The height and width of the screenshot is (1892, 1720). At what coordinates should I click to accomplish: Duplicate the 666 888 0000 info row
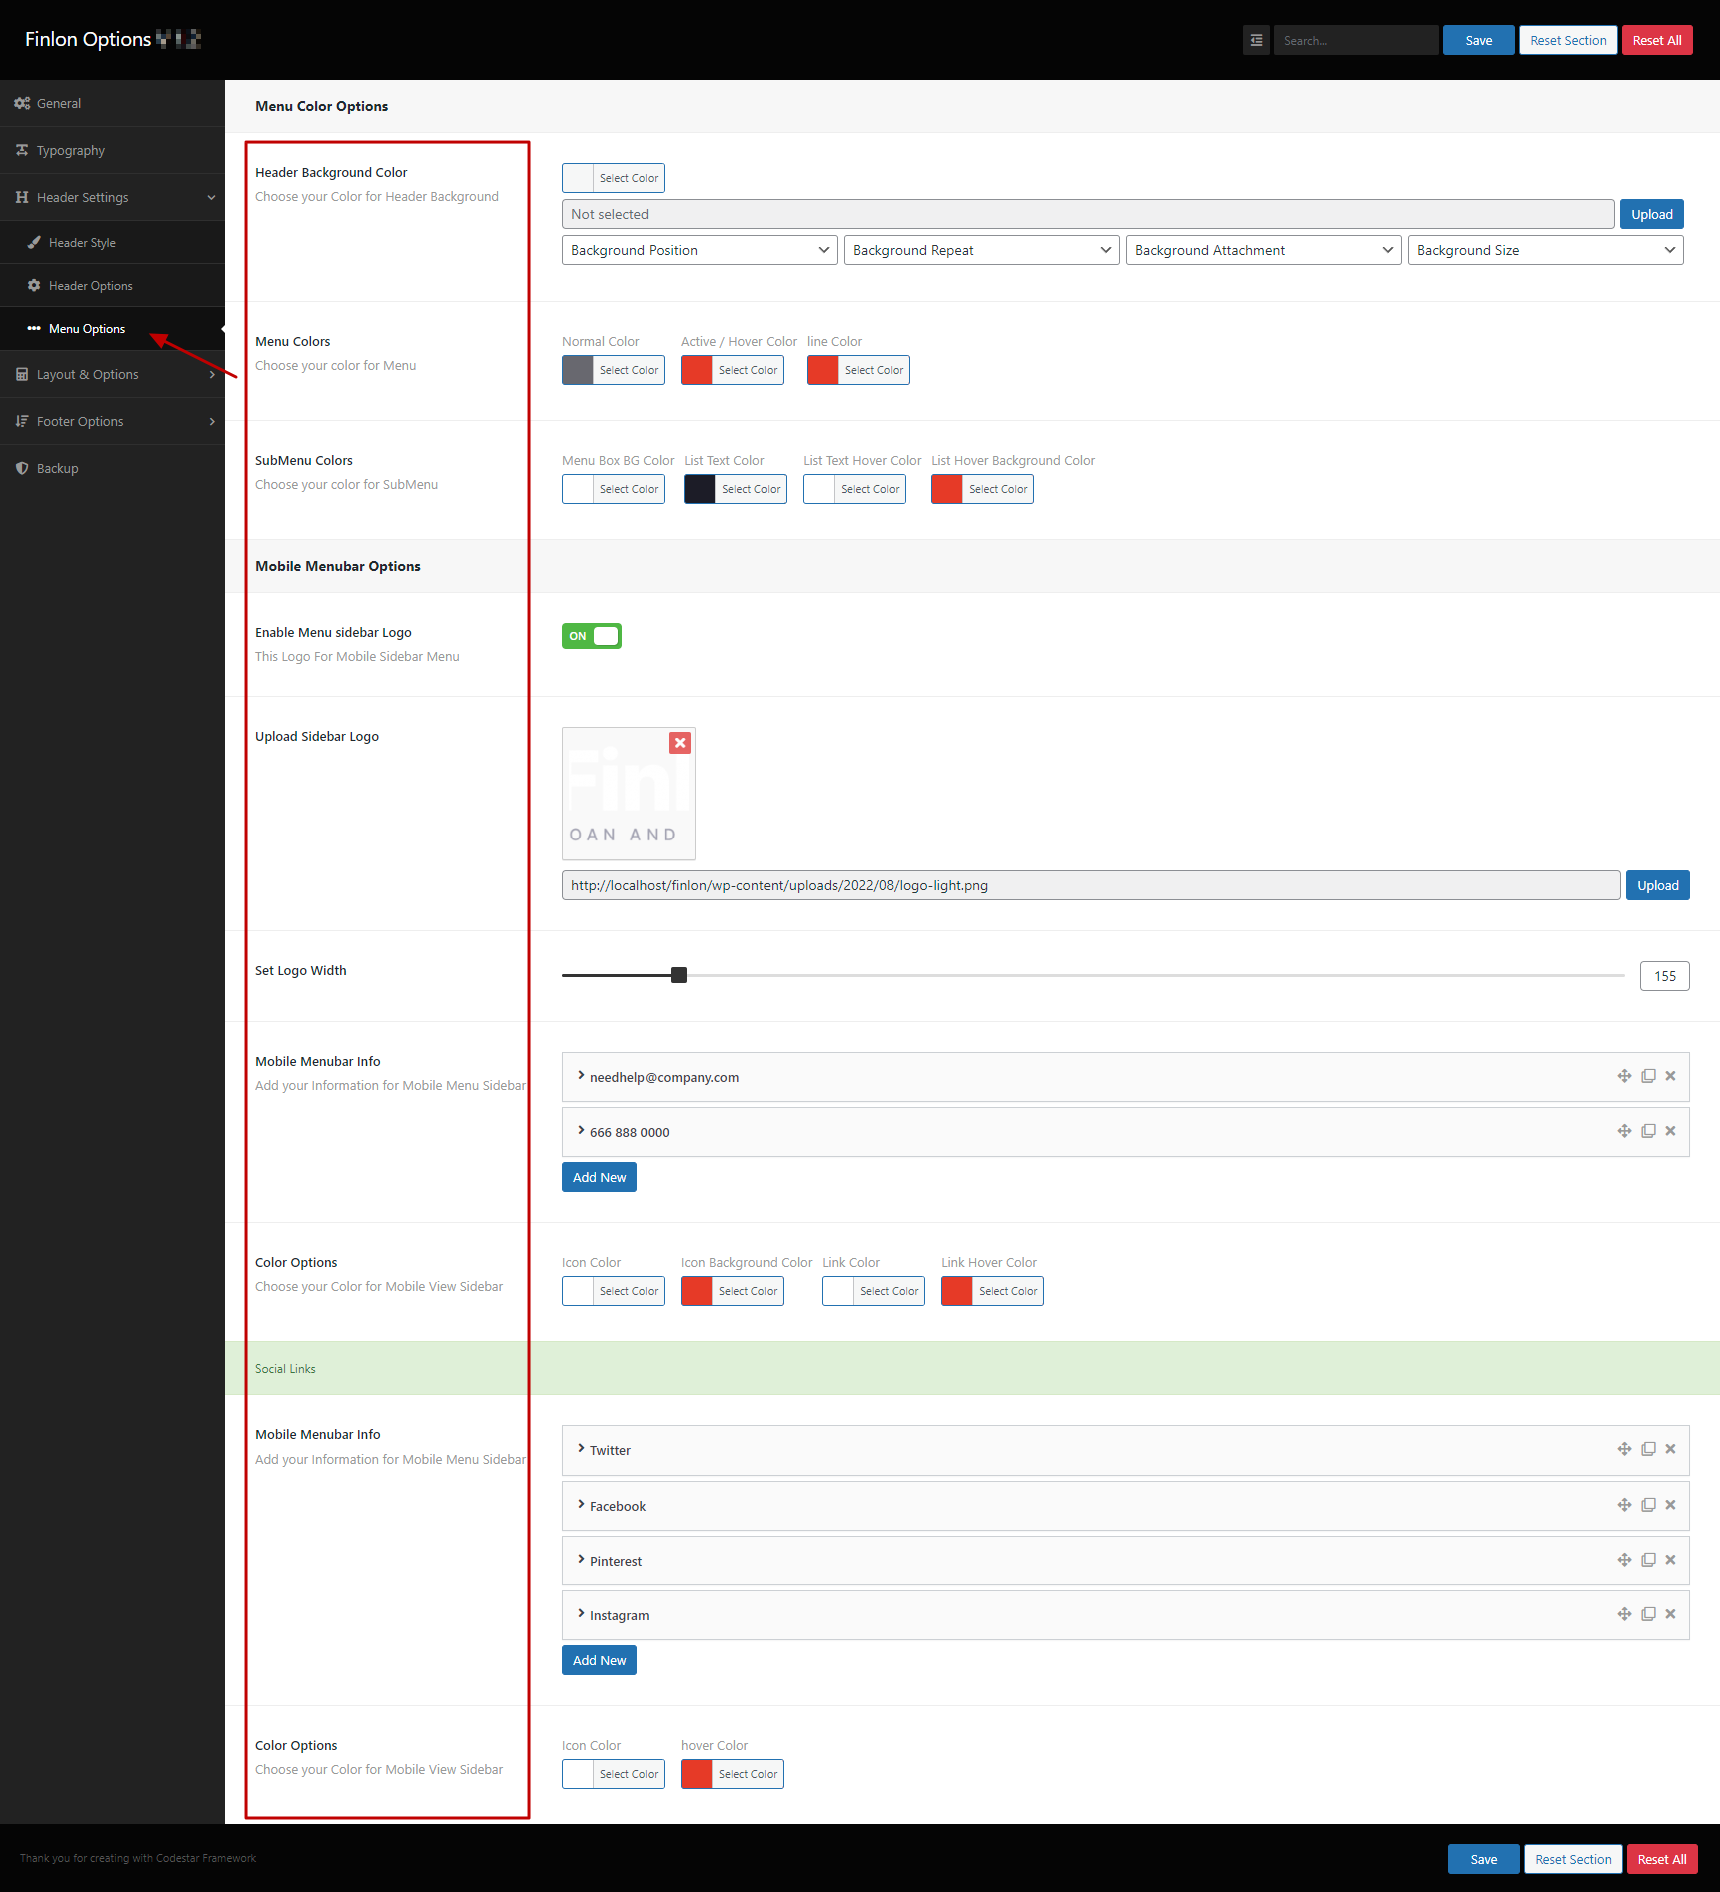pos(1648,1131)
